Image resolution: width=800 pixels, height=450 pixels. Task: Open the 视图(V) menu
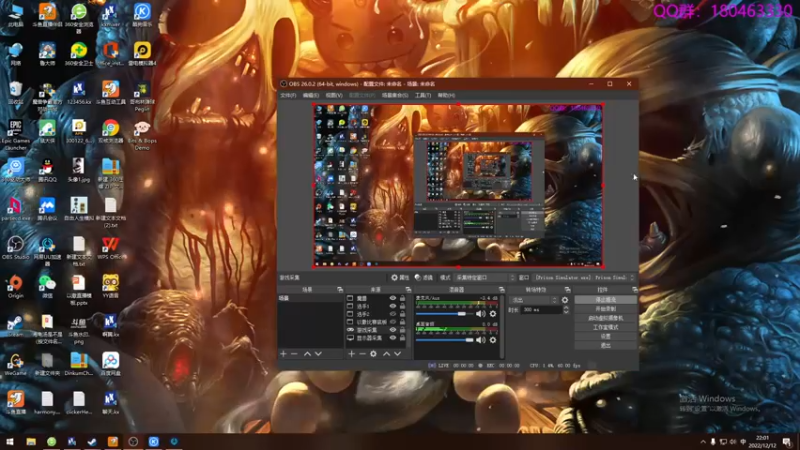click(334, 95)
